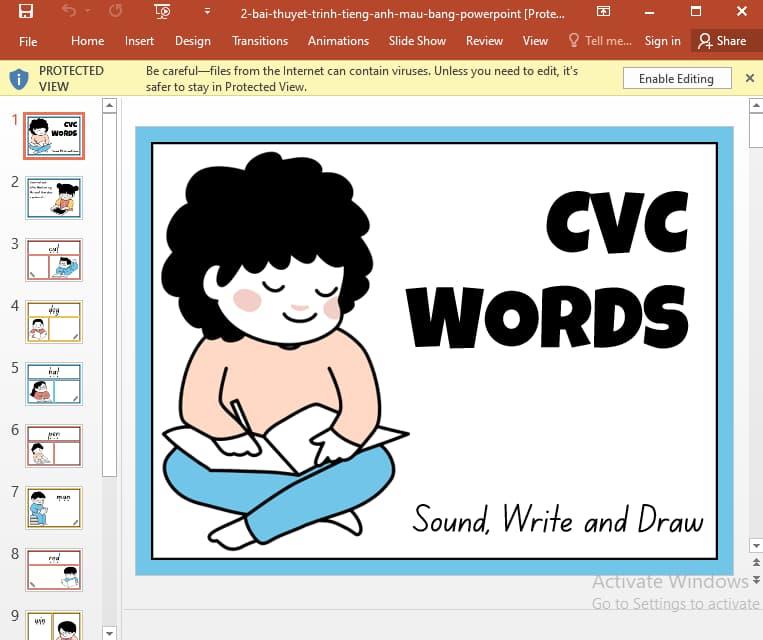Click the thumbnail pane scrollbar thumb
Screen dimensions: 763x640
(x=109, y=295)
